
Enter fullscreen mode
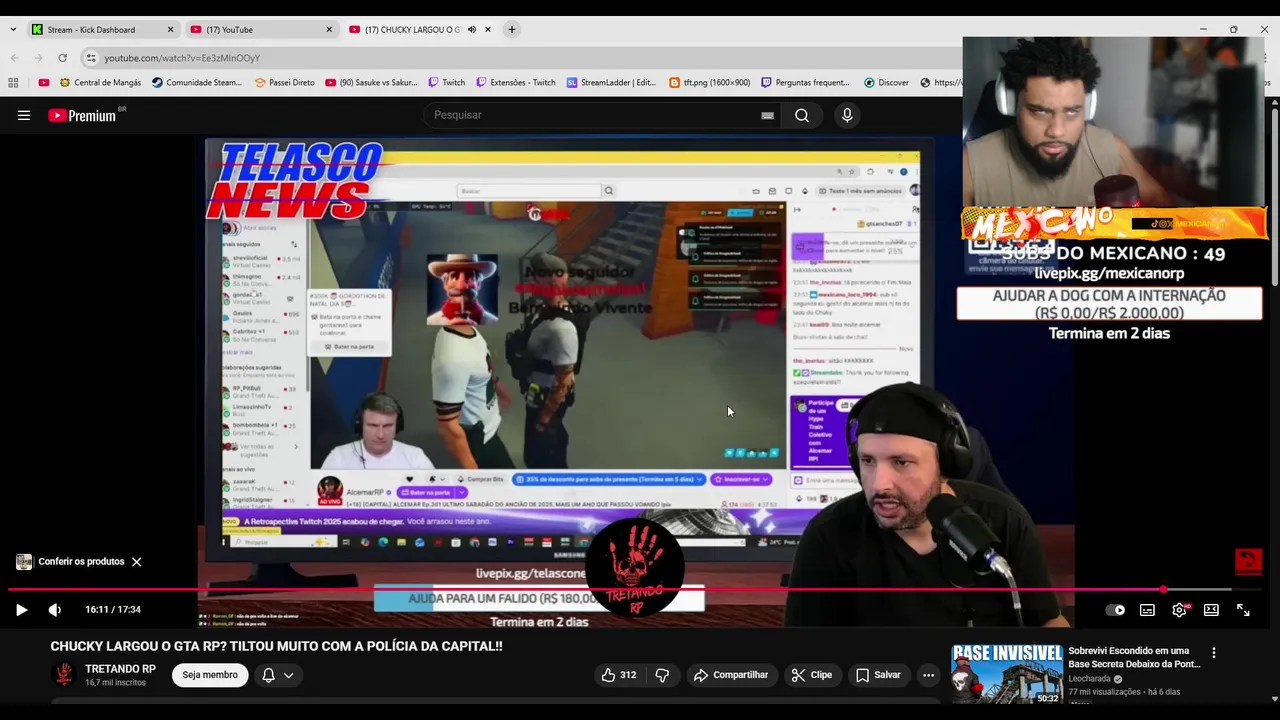(1243, 610)
